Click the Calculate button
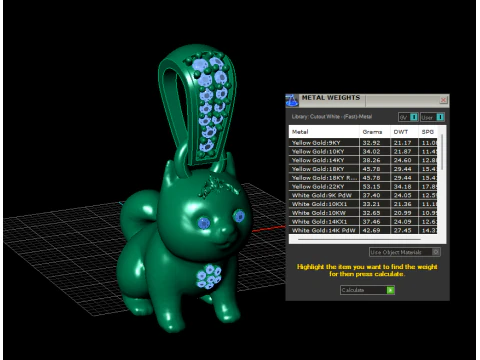480x360 pixels. point(367,290)
